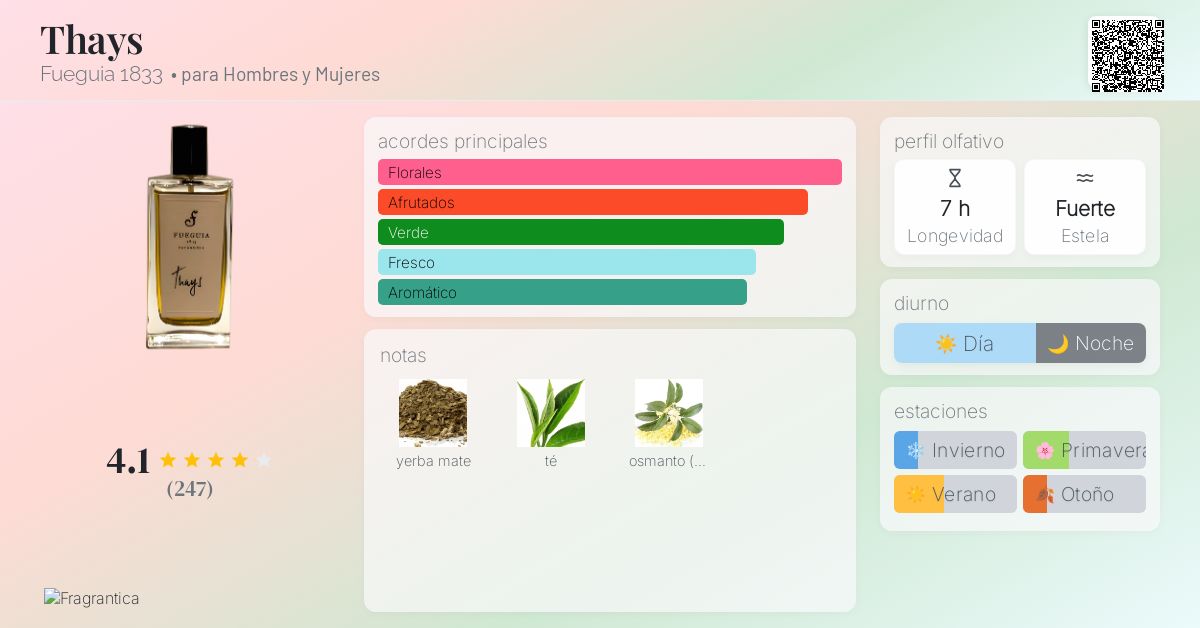Image resolution: width=1200 pixels, height=628 pixels.
Task: Open the osmanto note image
Action: point(668,413)
